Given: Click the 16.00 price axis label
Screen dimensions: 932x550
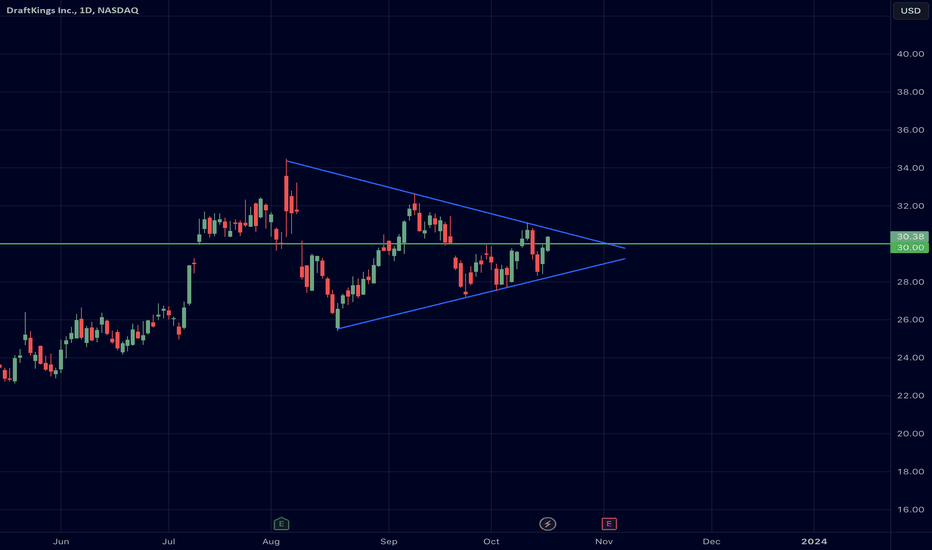Looking at the screenshot, I should tap(910, 510).
